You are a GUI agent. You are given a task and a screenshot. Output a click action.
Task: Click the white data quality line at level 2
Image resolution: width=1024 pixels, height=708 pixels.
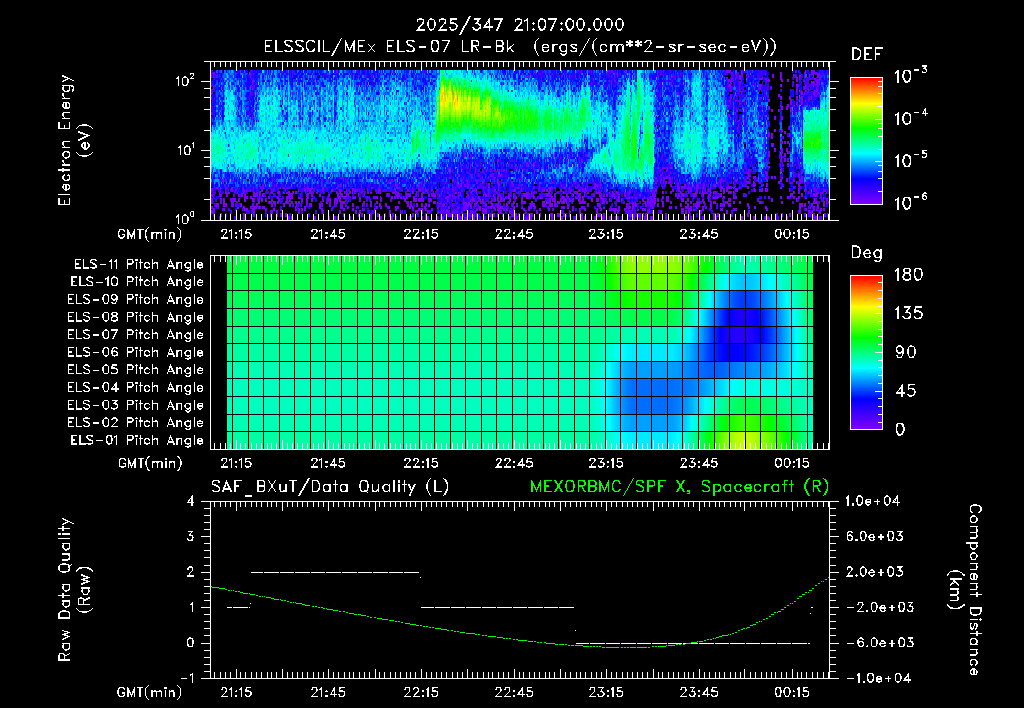point(335,572)
